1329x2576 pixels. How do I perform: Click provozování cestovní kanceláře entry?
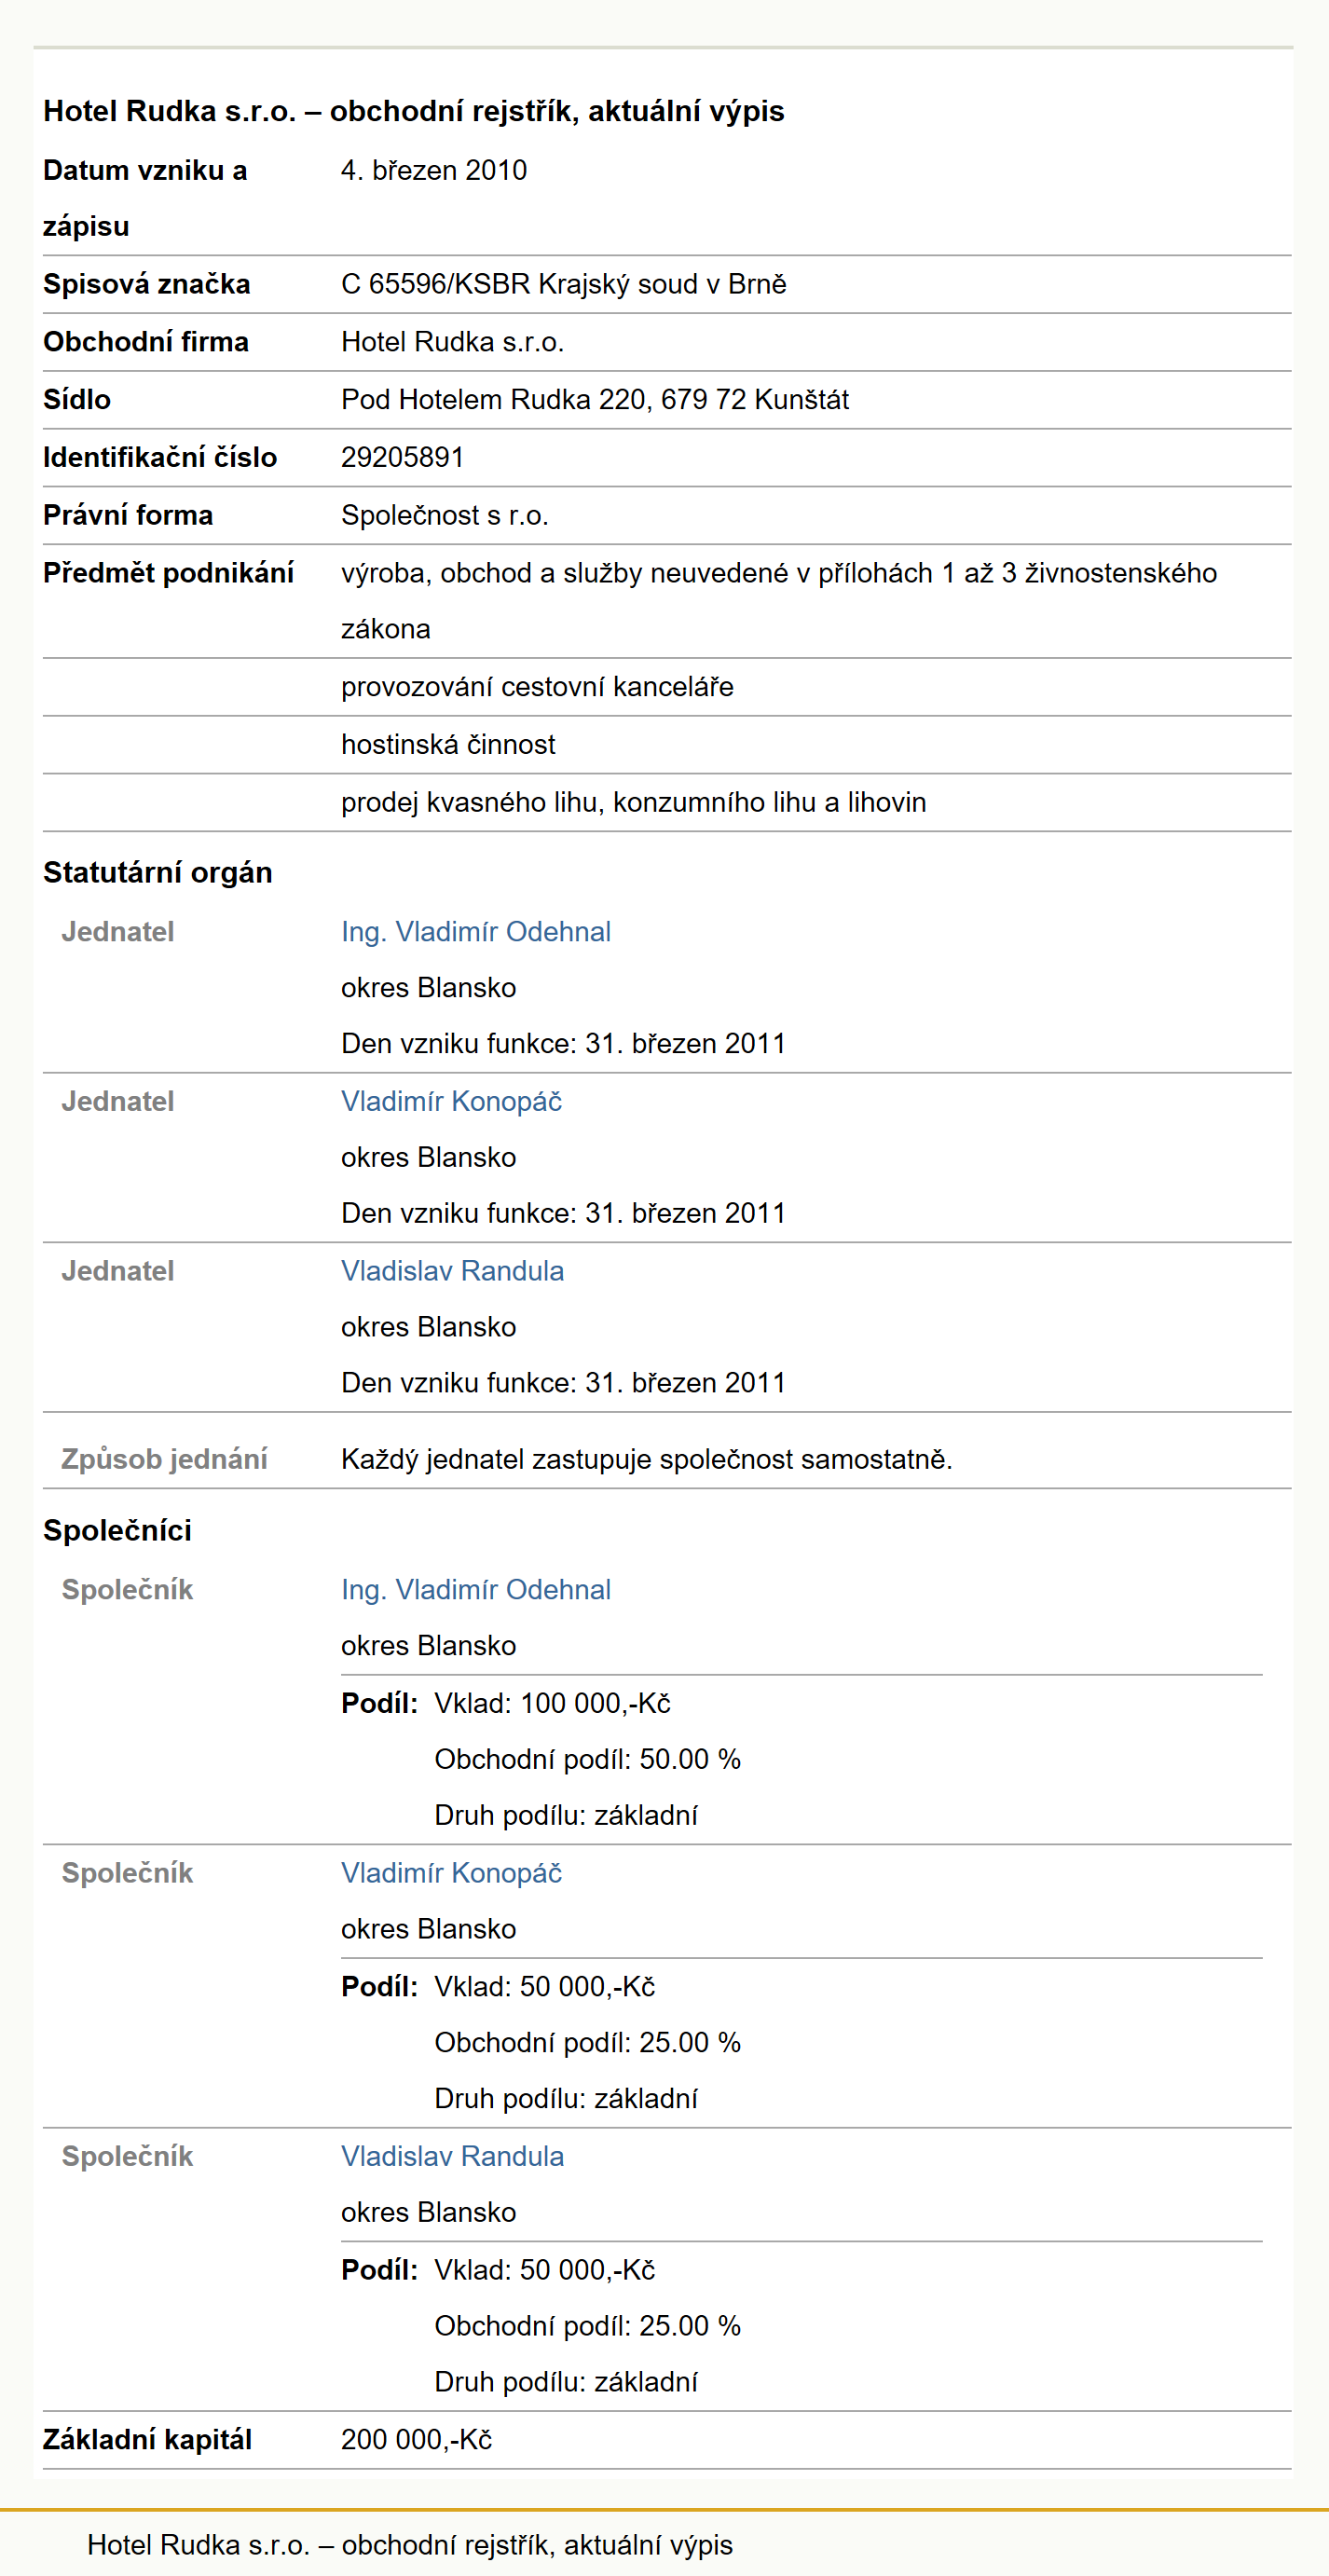[x=537, y=687]
